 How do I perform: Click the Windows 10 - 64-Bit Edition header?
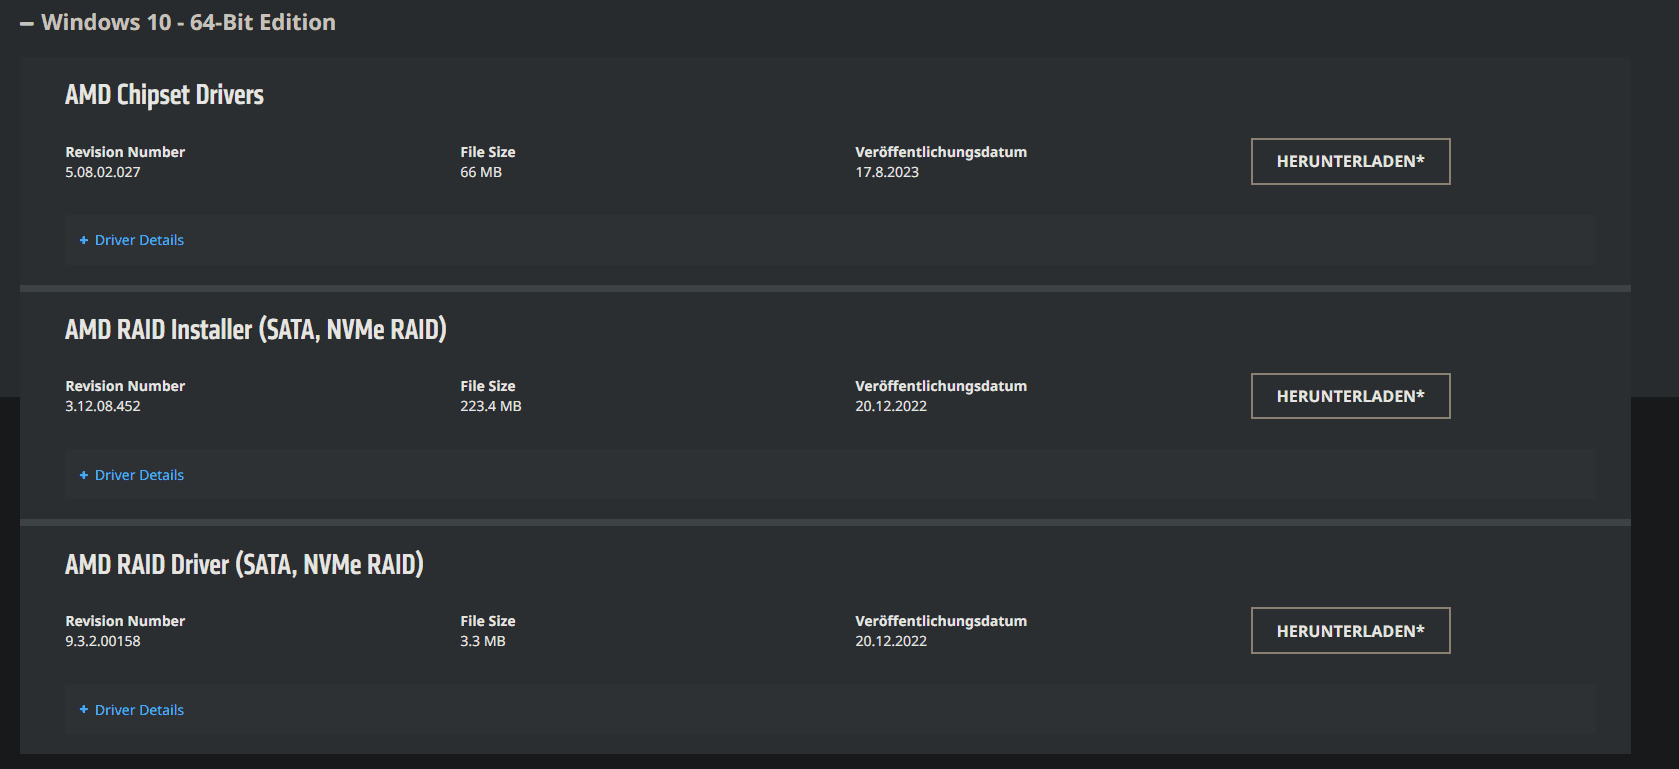(x=188, y=22)
